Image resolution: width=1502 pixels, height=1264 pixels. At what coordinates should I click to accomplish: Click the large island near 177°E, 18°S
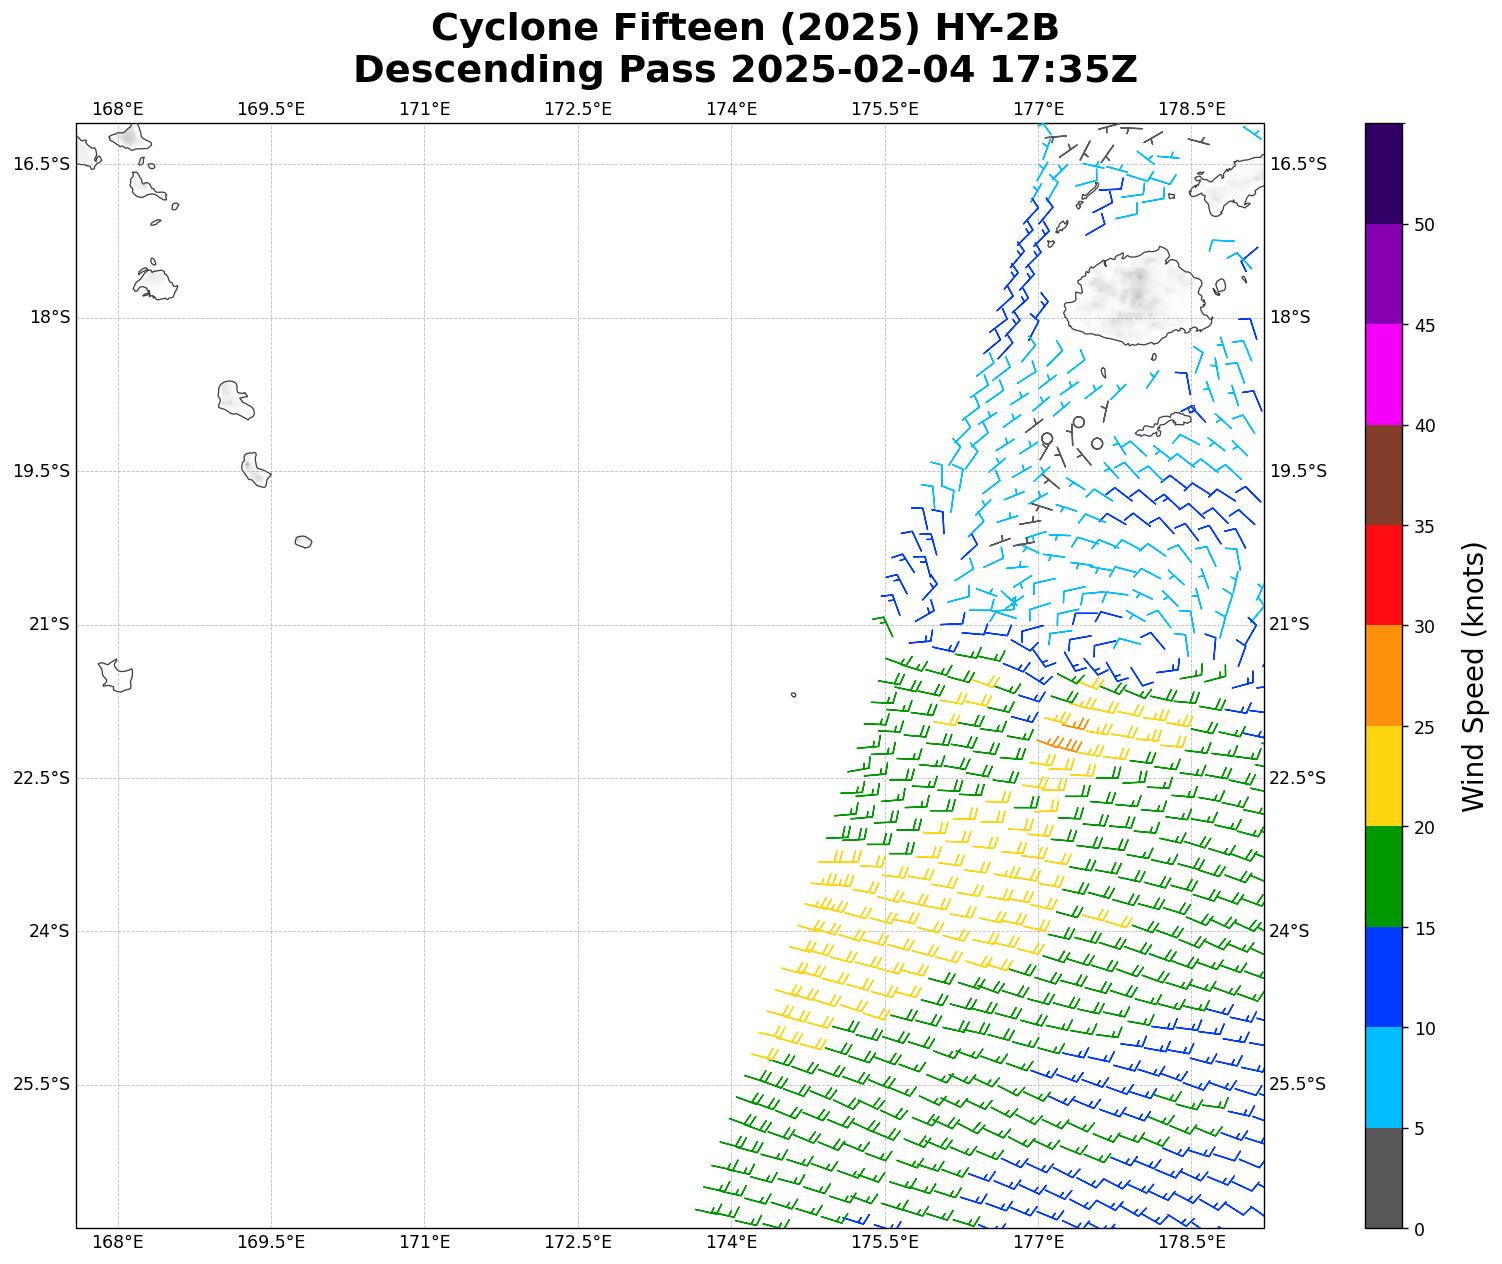[x=1136, y=295]
